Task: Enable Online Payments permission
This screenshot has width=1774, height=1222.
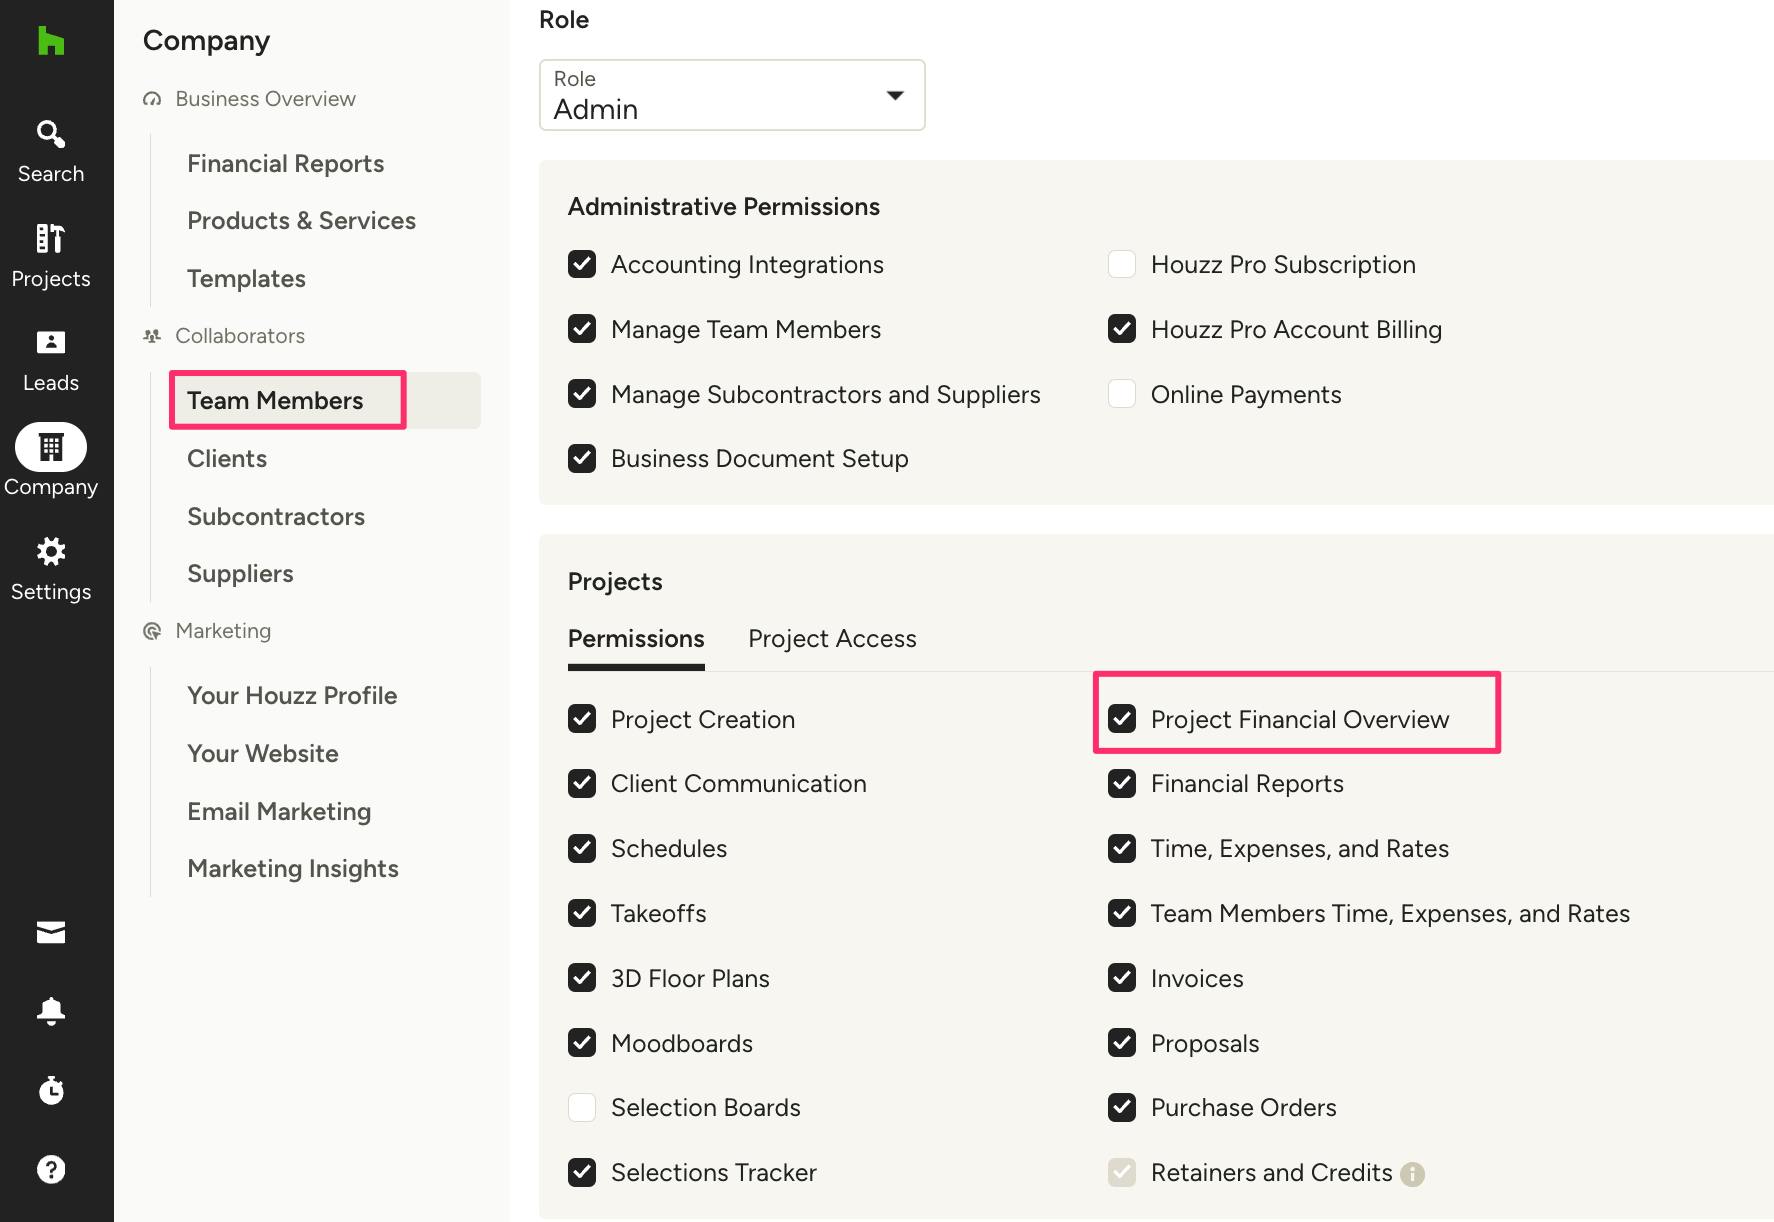Action: click(x=1122, y=394)
